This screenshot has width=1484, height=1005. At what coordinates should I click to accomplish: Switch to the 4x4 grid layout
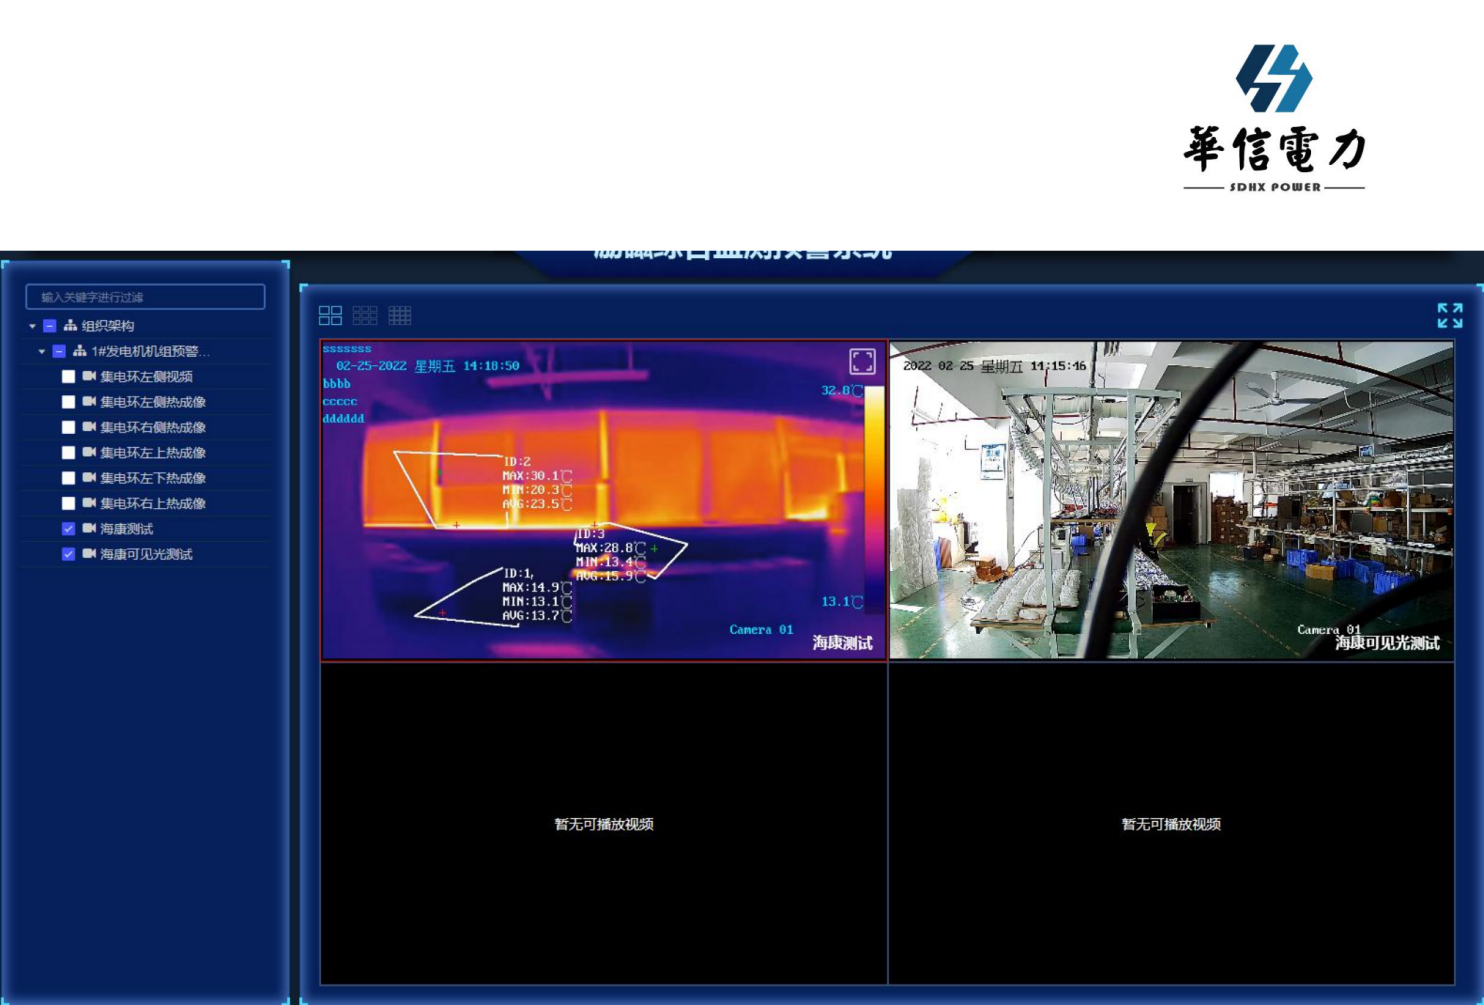[400, 316]
